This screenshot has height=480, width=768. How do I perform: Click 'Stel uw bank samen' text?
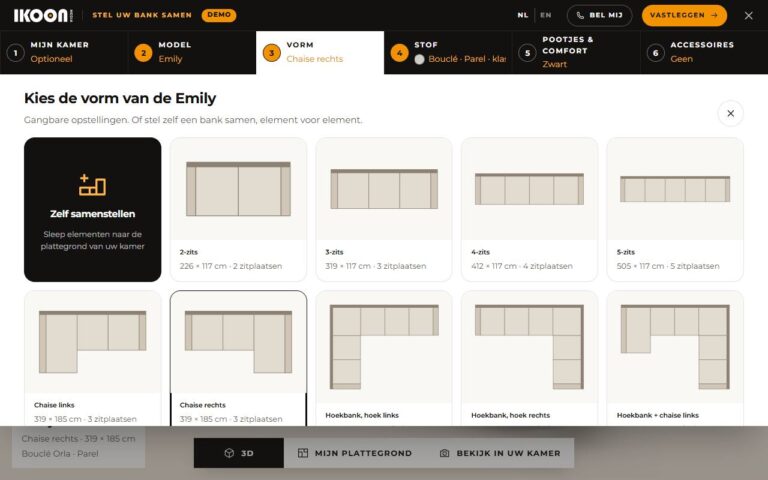142,15
